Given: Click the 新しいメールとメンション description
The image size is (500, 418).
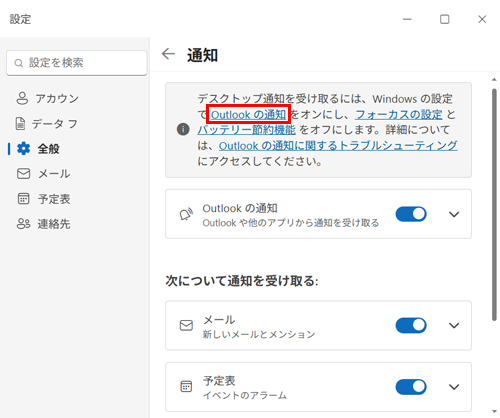Looking at the screenshot, I should tap(259, 334).
